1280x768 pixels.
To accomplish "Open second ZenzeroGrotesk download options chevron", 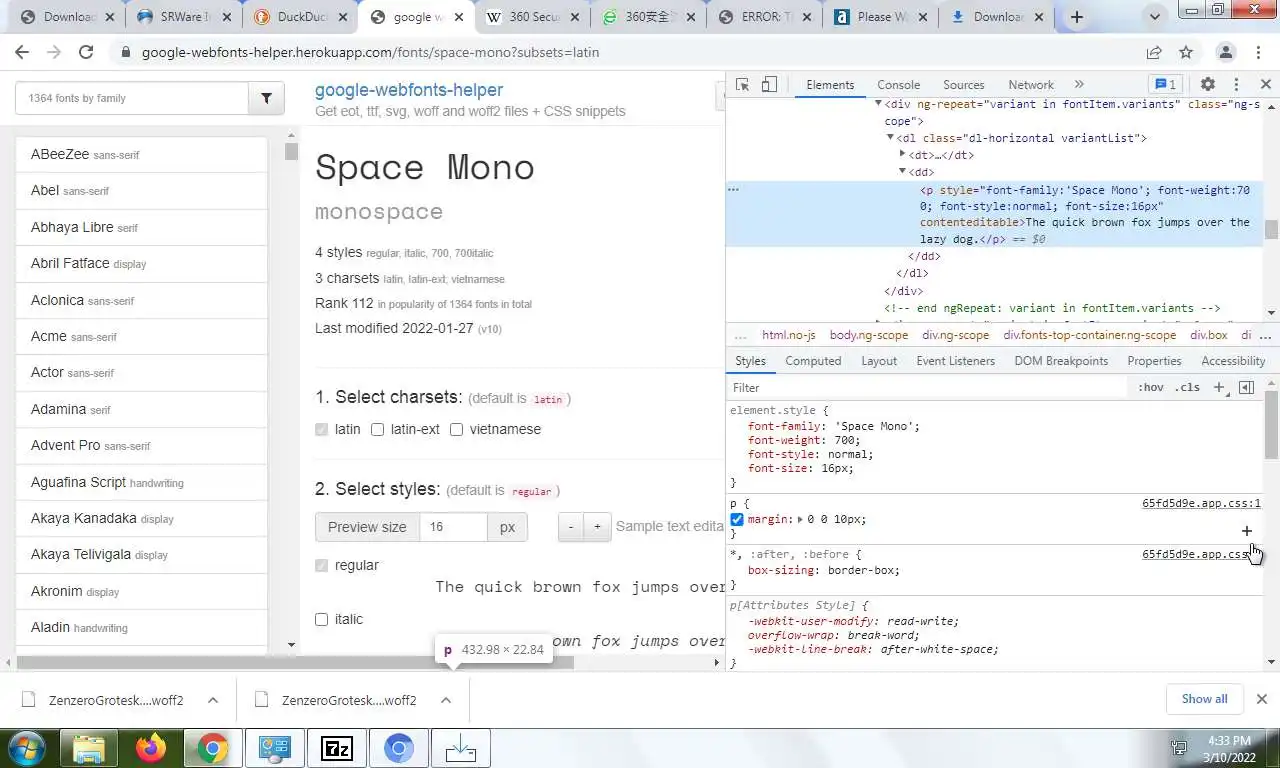I will coord(446,700).
